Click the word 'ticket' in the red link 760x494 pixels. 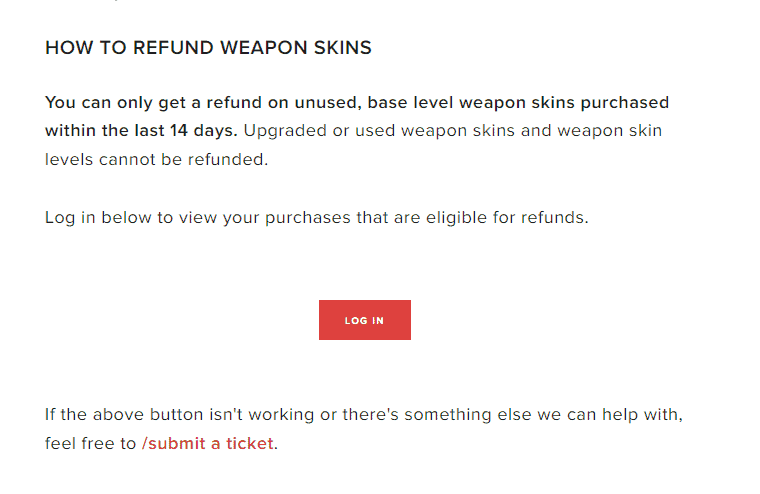[250, 444]
